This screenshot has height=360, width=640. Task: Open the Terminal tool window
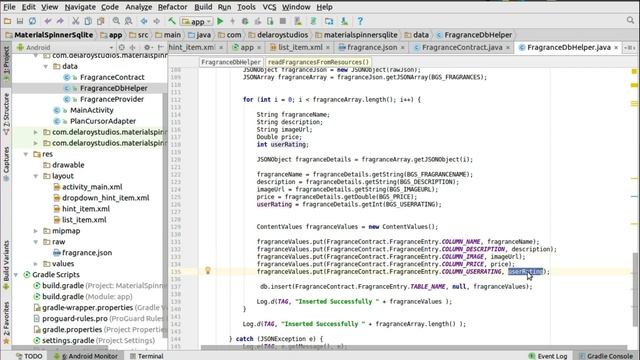click(x=147, y=356)
